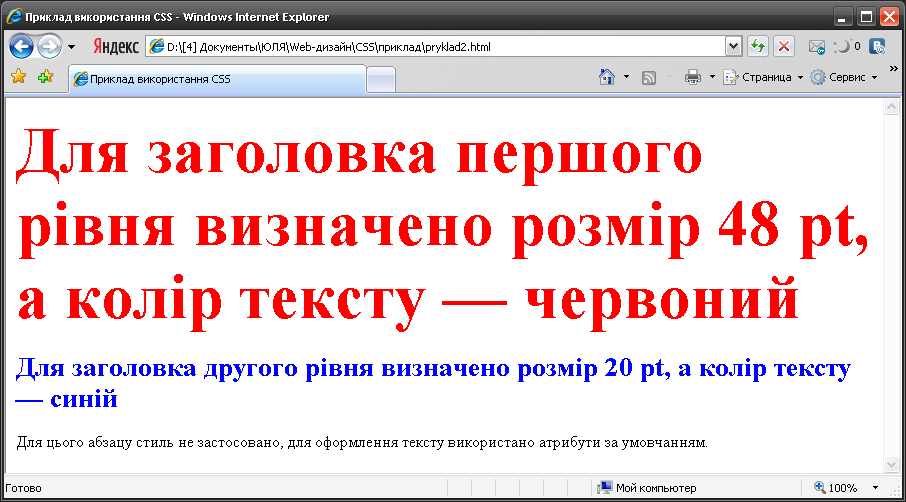Open the Home page icon
This screenshot has width=906, height=502.
pos(607,77)
